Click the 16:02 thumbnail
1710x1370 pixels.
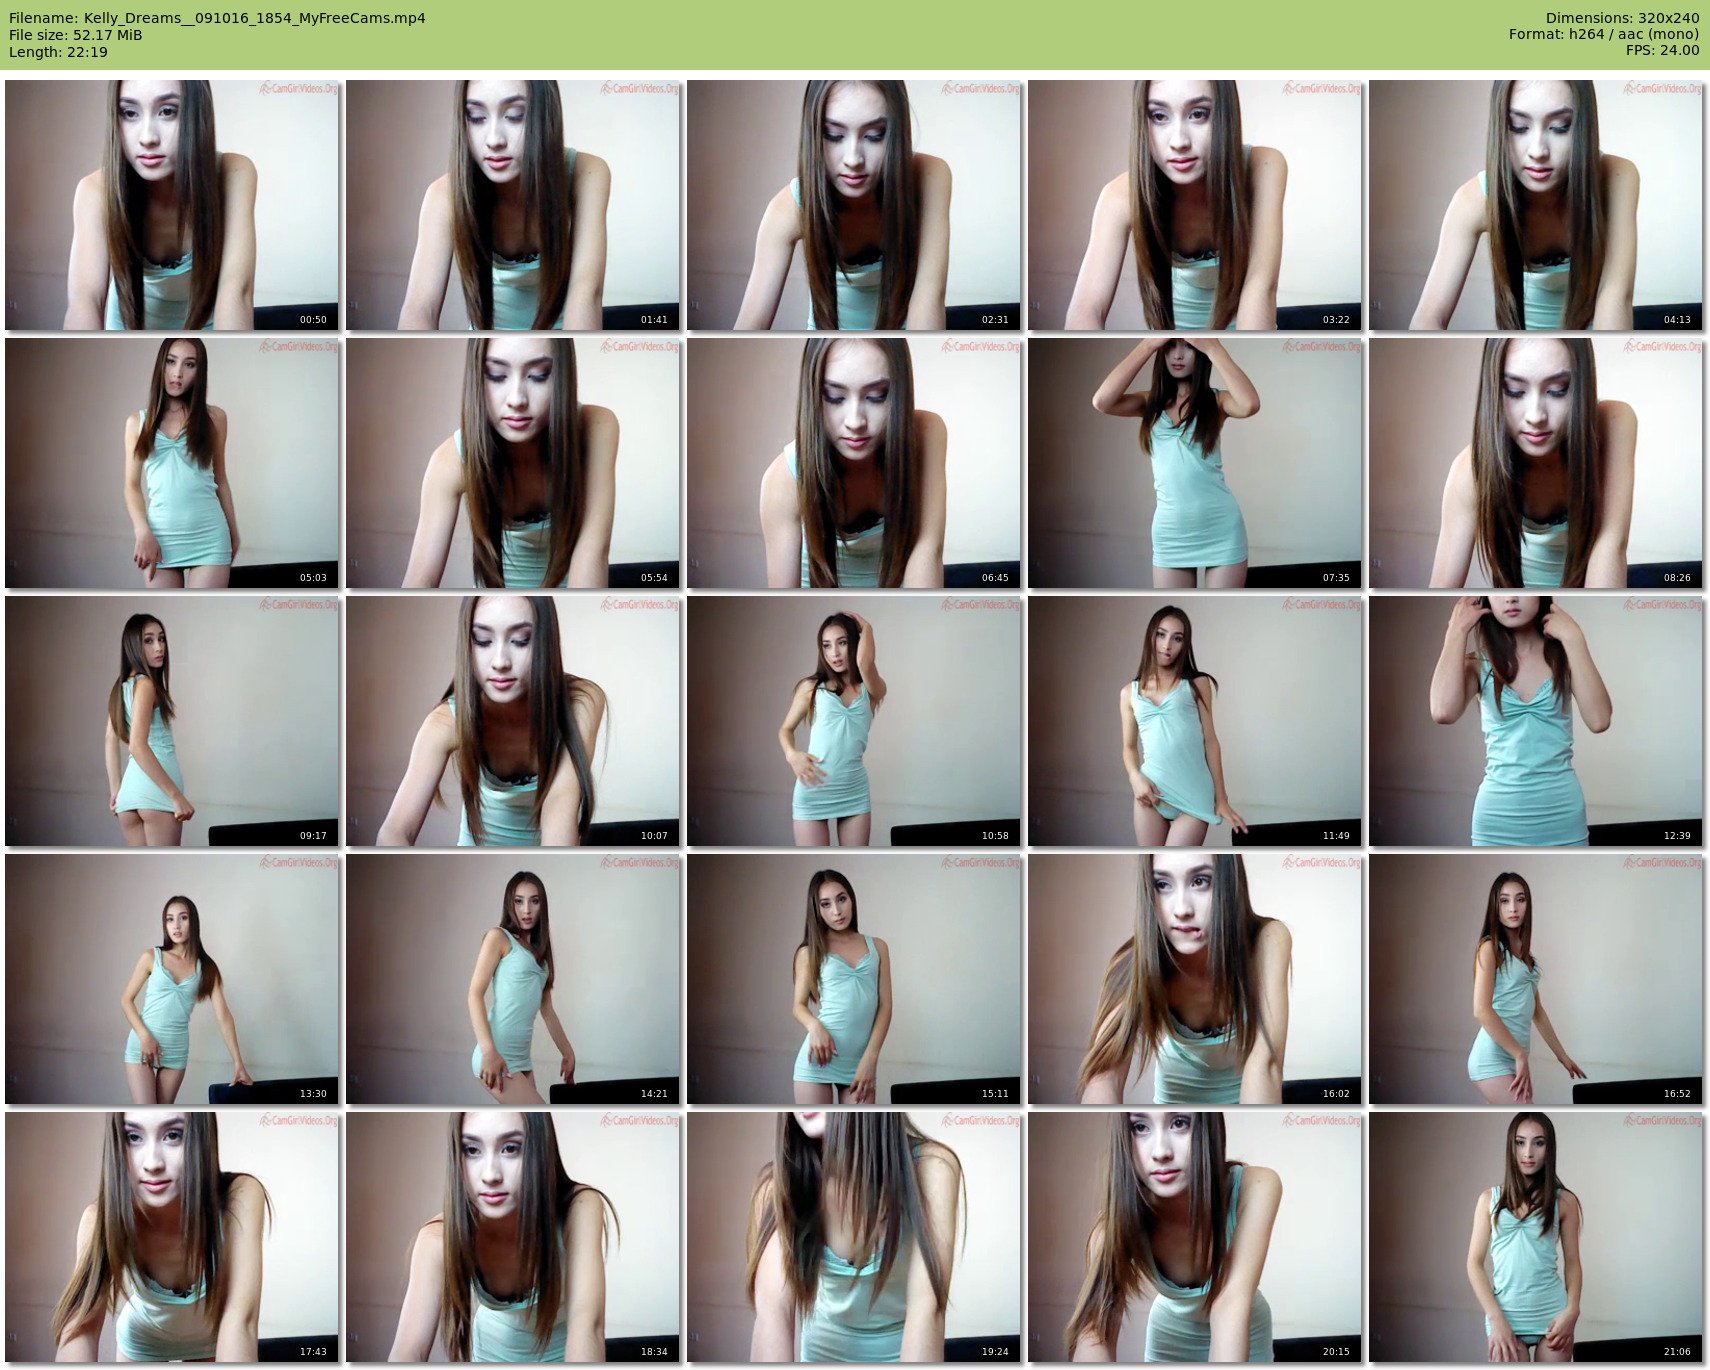click(x=1195, y=979)
